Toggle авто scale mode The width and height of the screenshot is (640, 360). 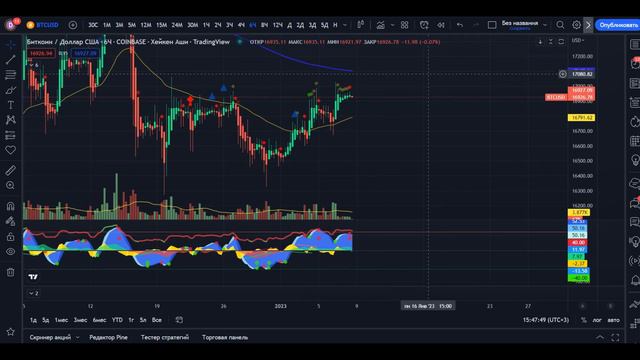tap(613, 320)
